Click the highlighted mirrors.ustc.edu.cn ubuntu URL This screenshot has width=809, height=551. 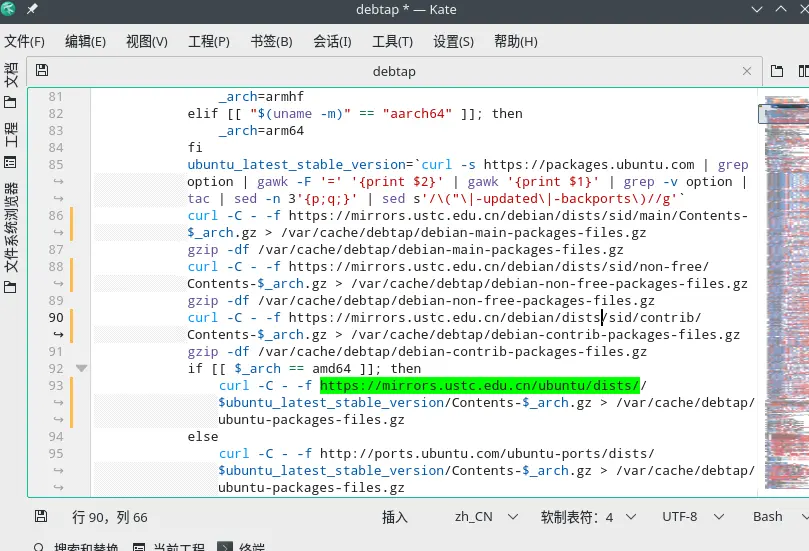pyautogui.click(x=479, y=386)
